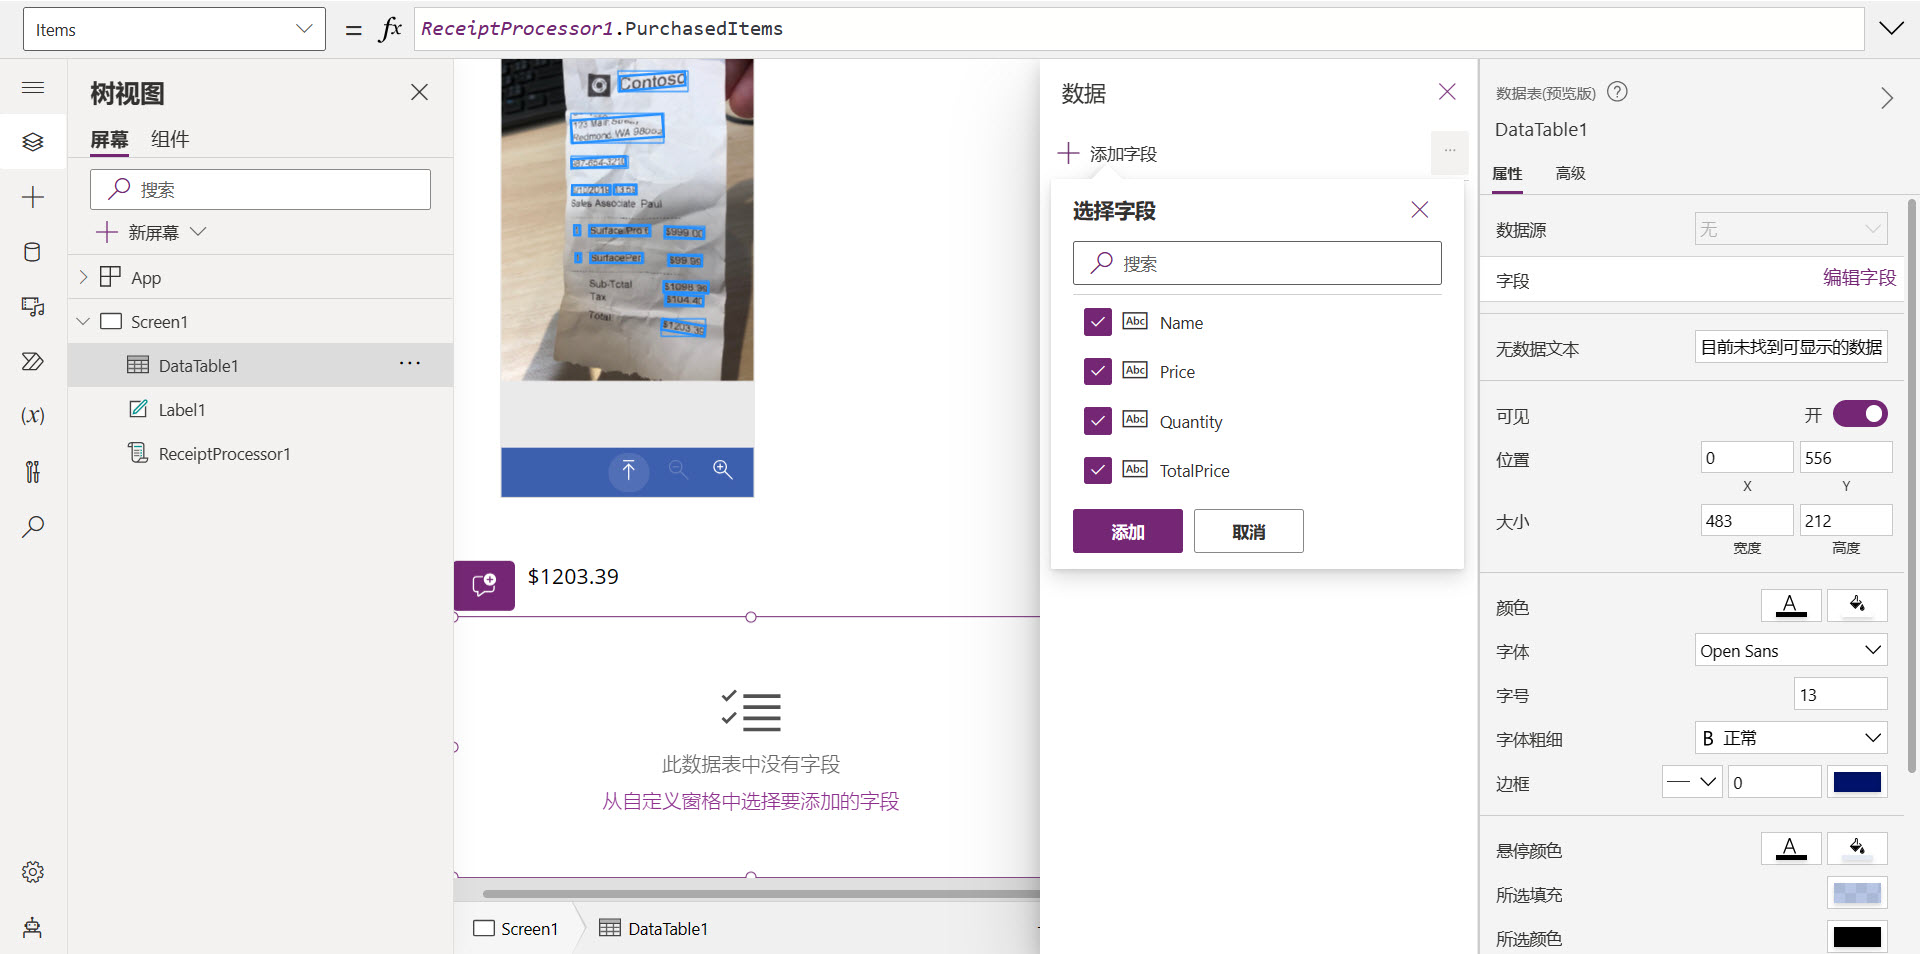1920x954 pixels.
Task: Close the 数据 panel
Action: point(1447,92)
